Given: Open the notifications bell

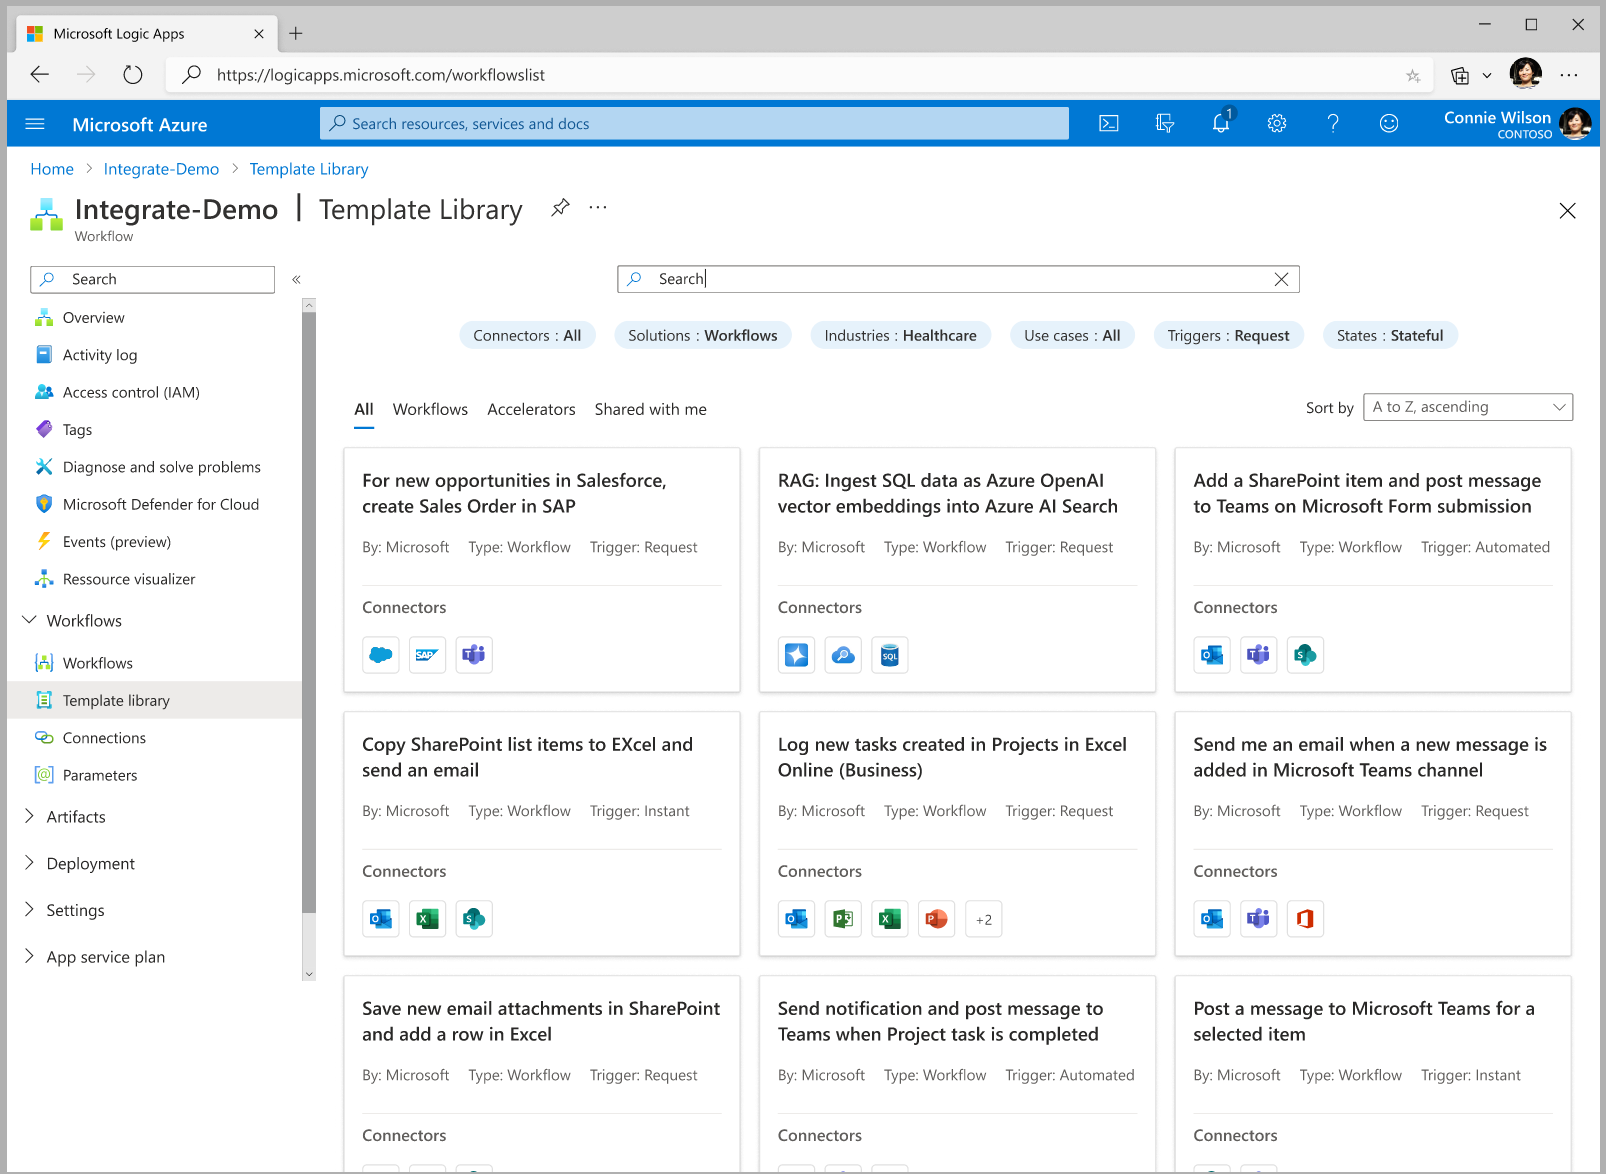Looking at the screenshot, I should (1220, 123).
